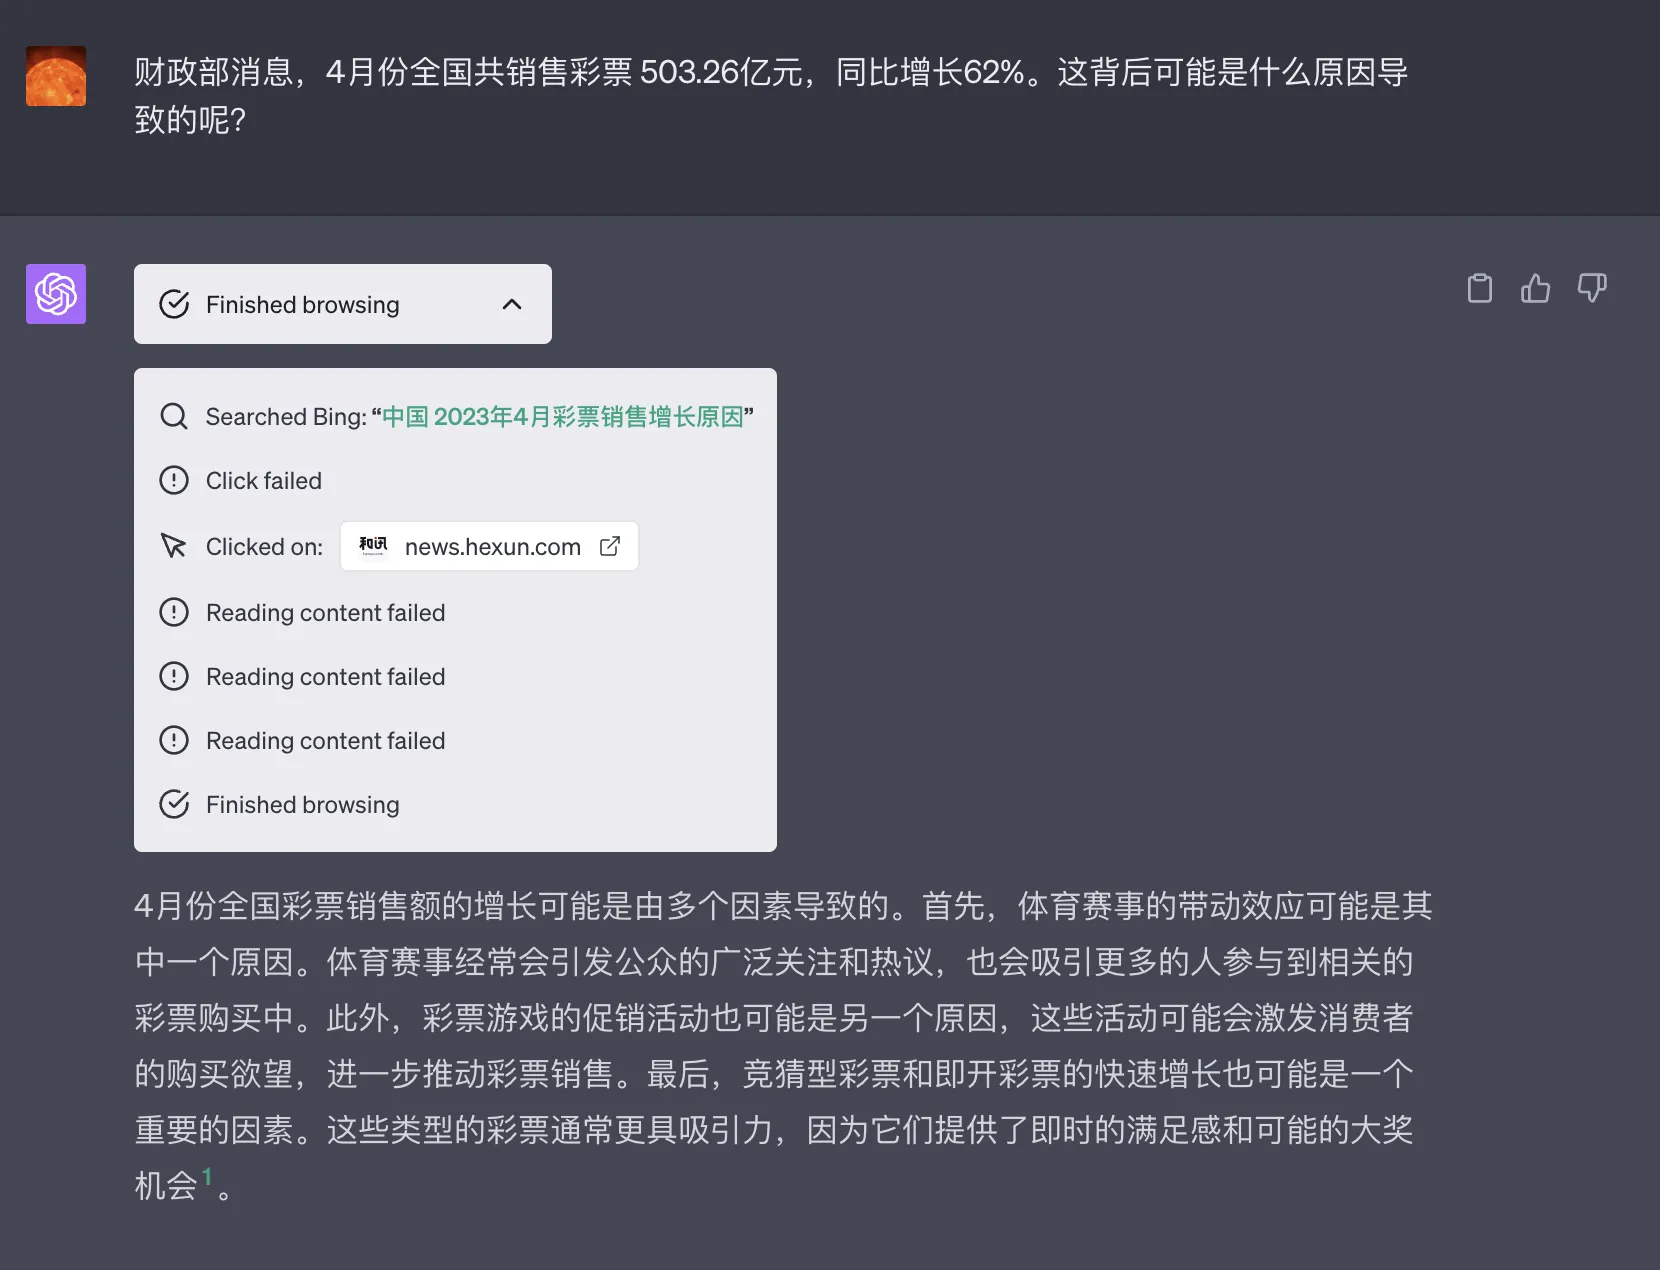
Task: Click the thumbs down icon
Action: [1591, 288]
